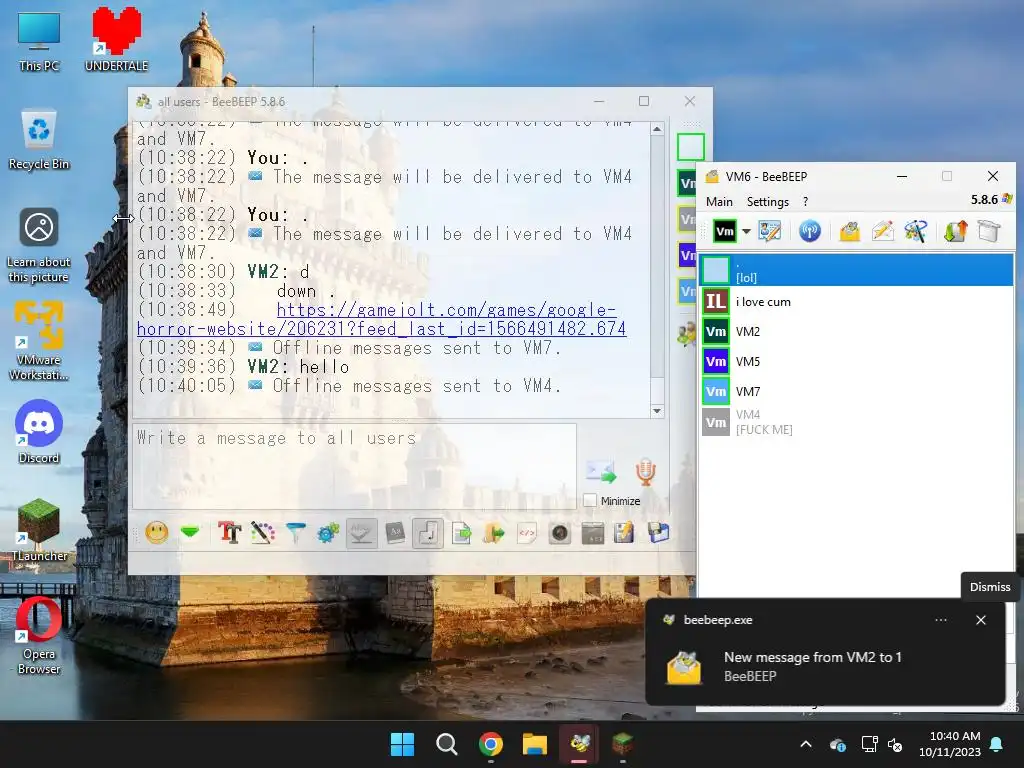The image size is (1024, 768).
Task: Close the beebeep.exe notification
Action: tap(981, 620)
